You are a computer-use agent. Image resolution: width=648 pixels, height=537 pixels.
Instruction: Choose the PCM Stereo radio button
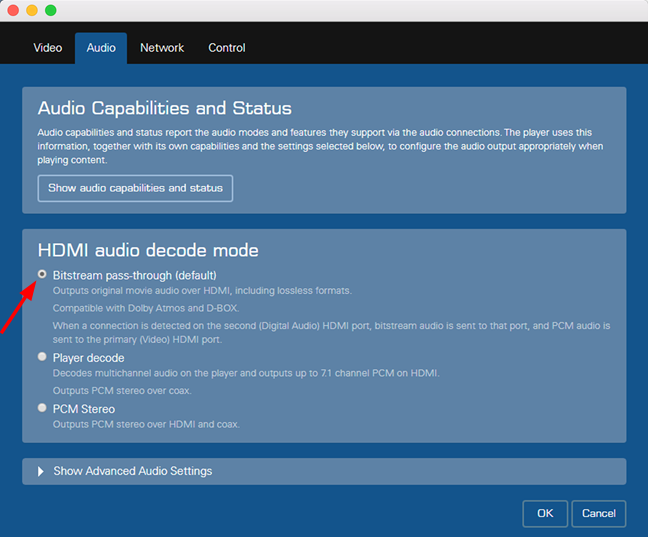[42, 408]
